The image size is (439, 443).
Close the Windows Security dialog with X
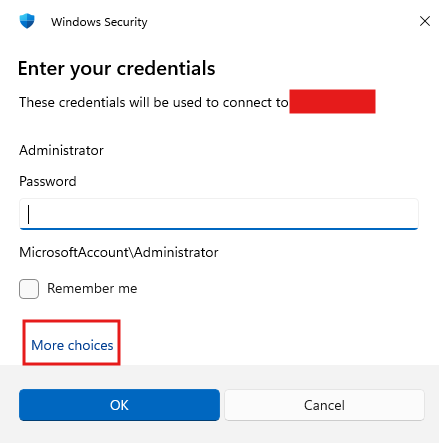coord(425,21)
